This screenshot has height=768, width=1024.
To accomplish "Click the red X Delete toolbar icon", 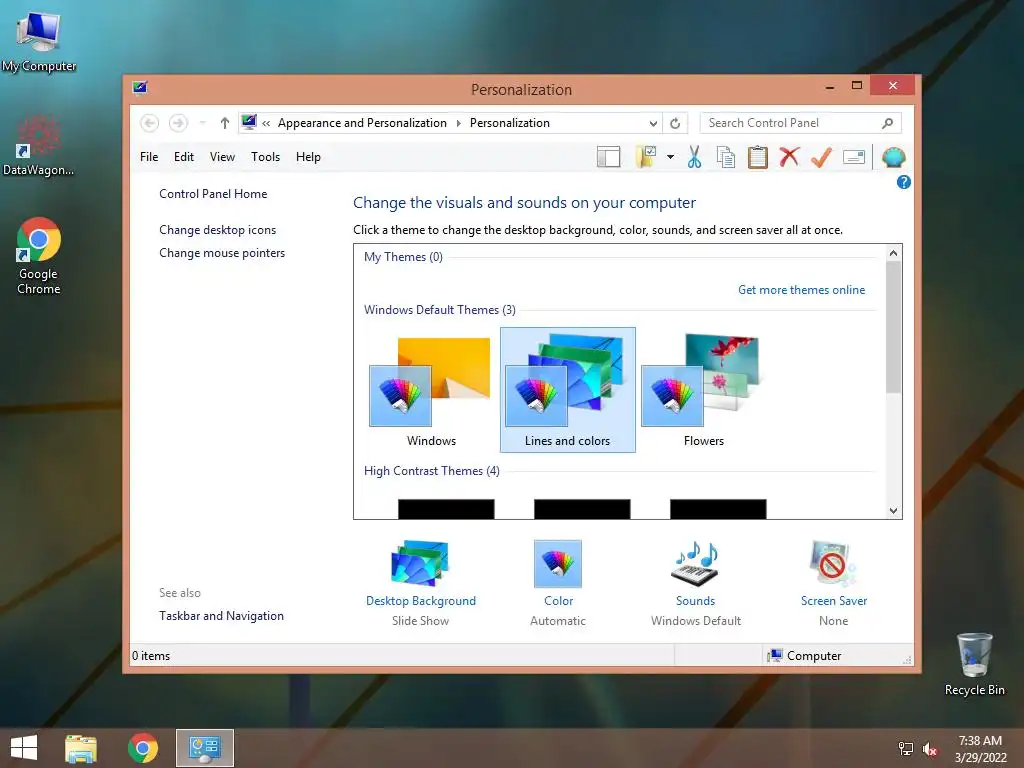I will (x=789, y=157).
